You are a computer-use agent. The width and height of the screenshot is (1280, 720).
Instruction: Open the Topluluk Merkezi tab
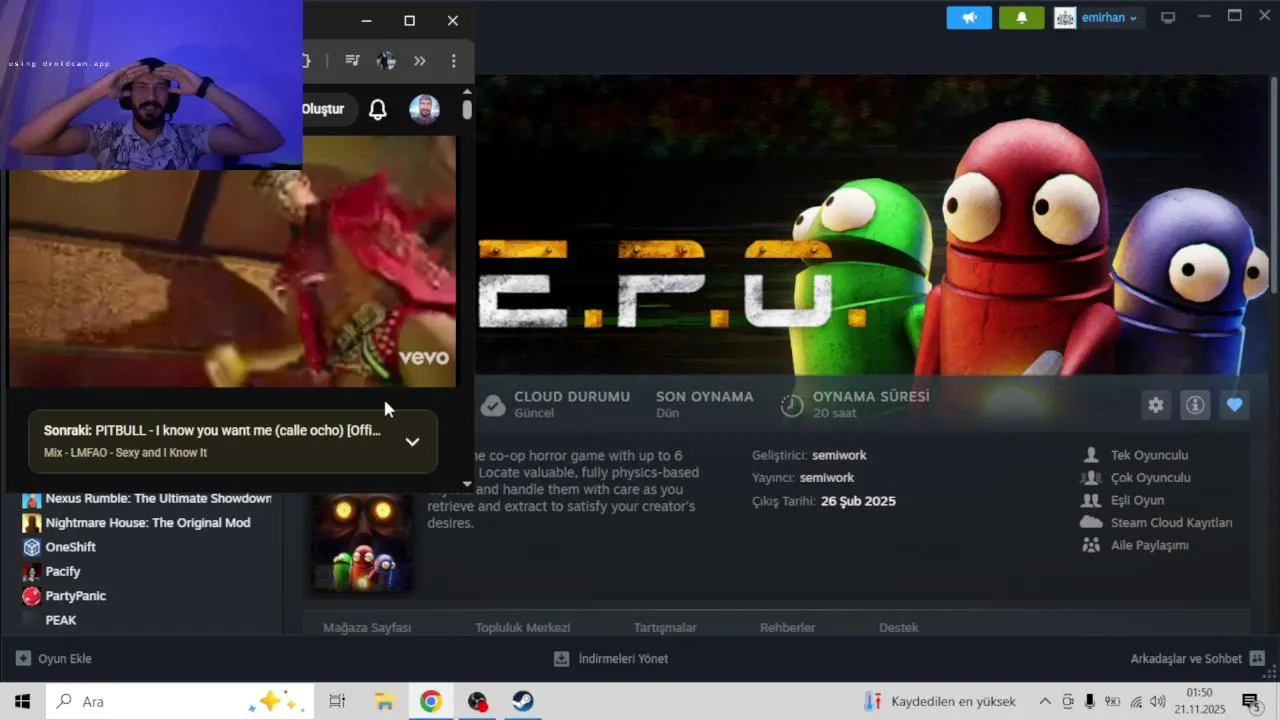point(523,628)
